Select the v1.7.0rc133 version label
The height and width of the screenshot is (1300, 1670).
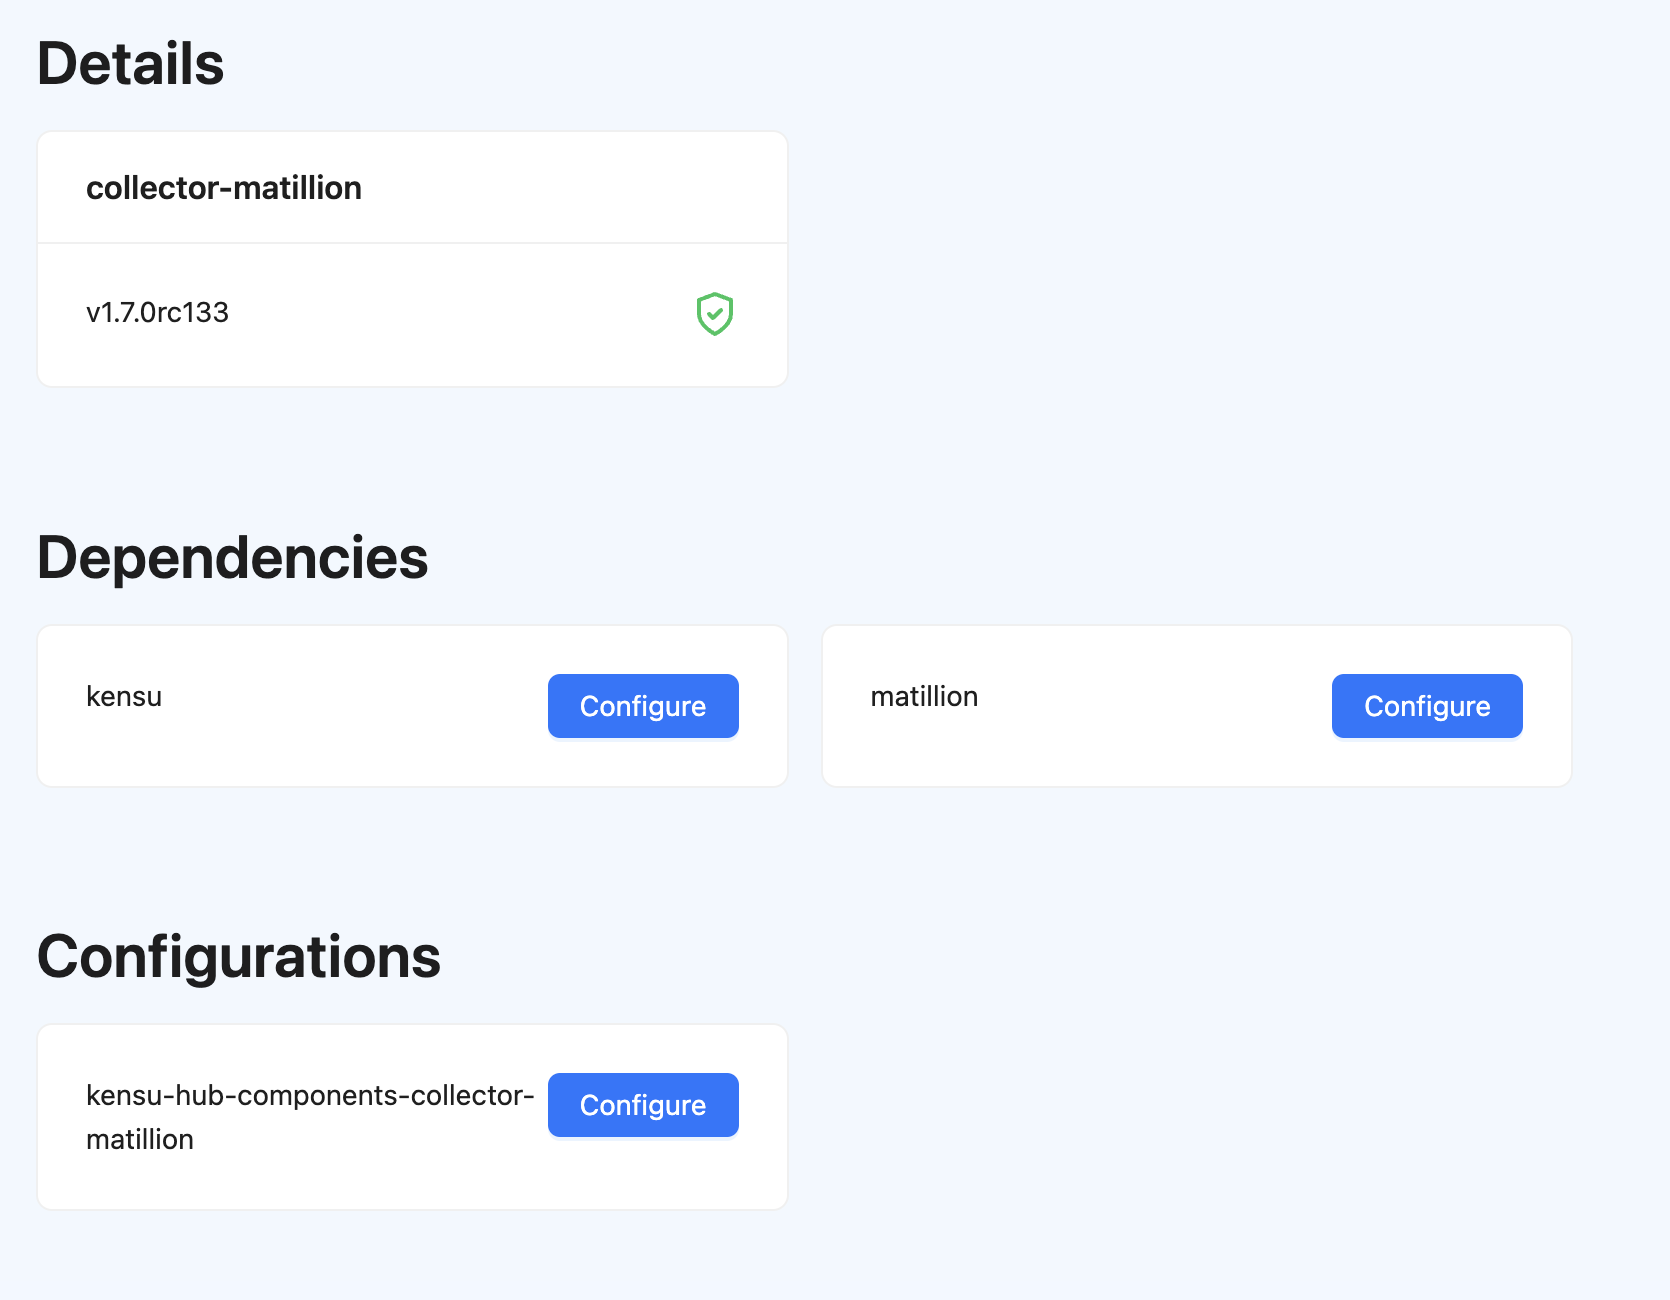tap(157, 313)
